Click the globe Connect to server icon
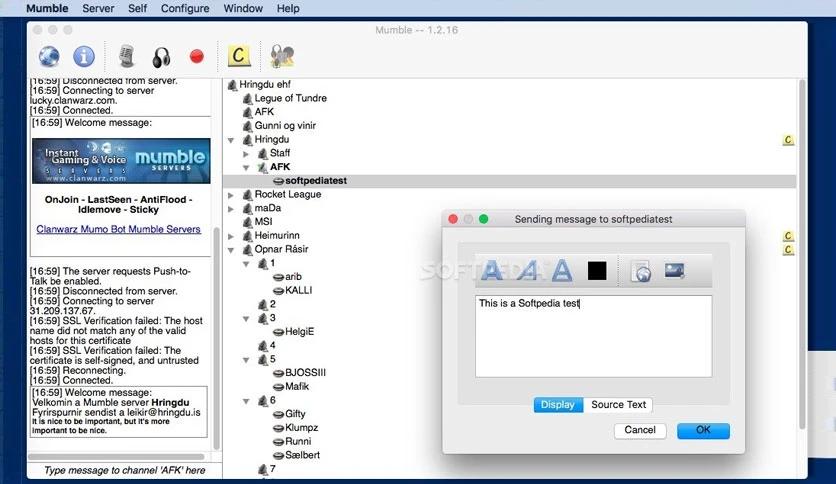 tap(49, 56)
